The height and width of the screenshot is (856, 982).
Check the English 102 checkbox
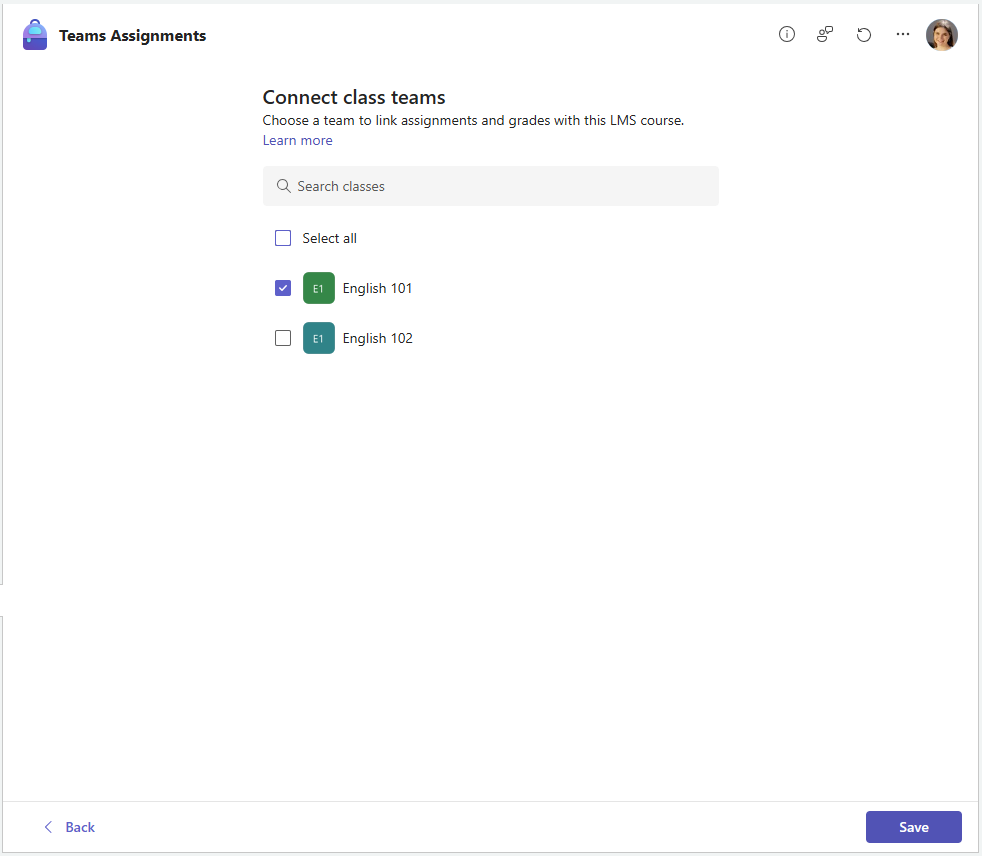(283, 338)
